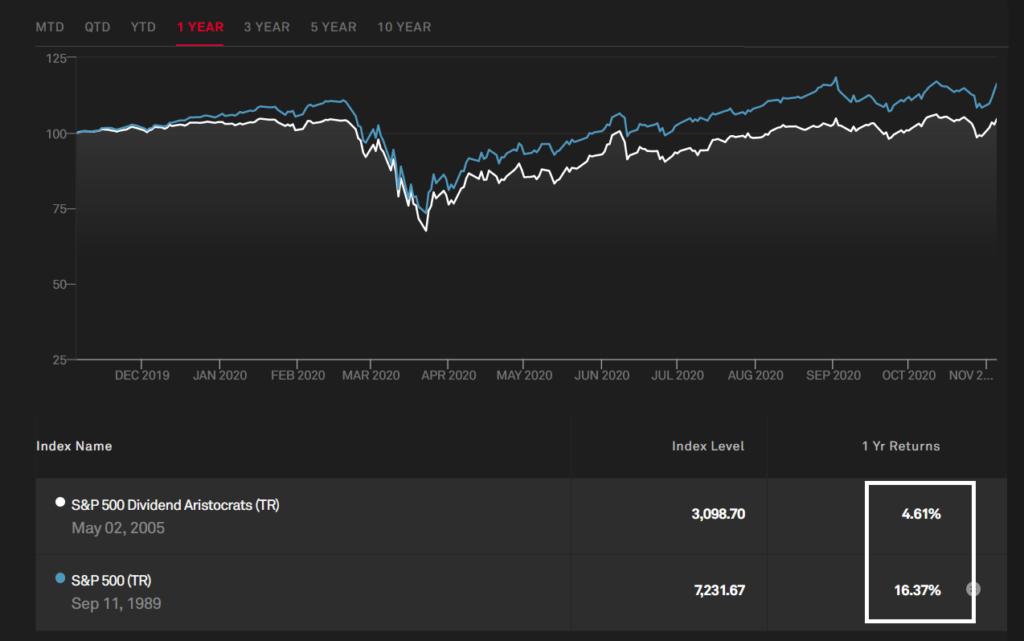Click the SEP 2020 axis label
1024x641 pixels.
(833, 376)
